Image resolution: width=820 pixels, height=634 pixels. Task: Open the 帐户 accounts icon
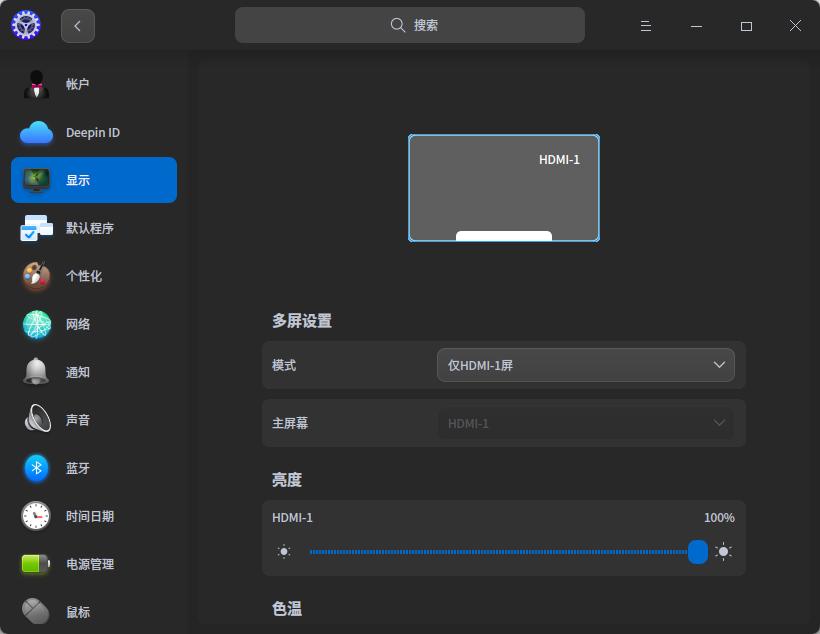(36, 85)
